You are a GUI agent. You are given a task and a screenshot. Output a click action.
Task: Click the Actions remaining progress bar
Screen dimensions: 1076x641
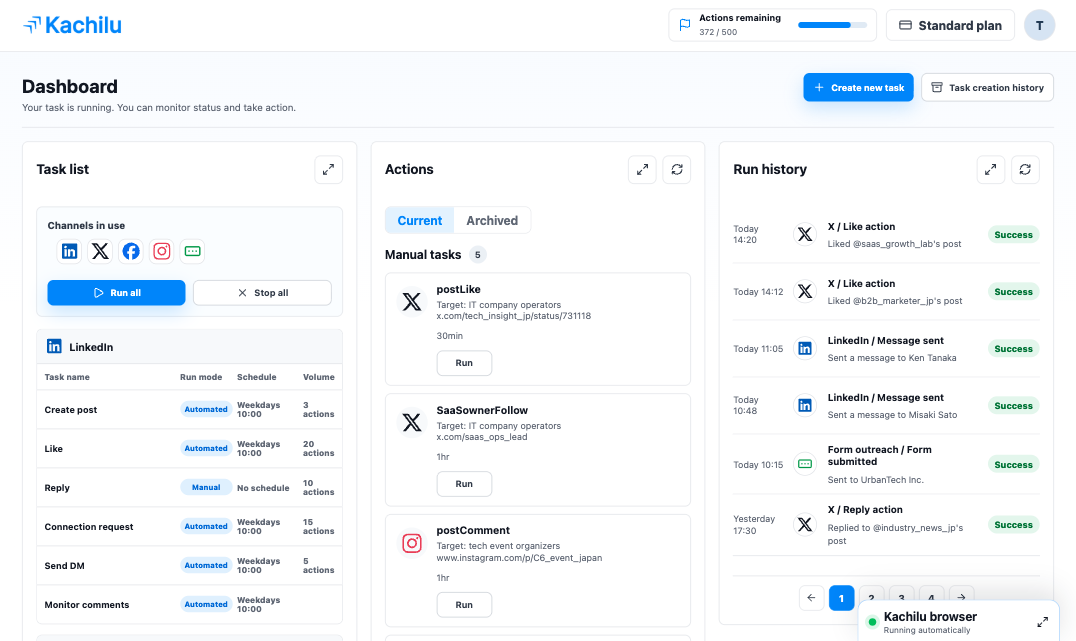[832, 25]
